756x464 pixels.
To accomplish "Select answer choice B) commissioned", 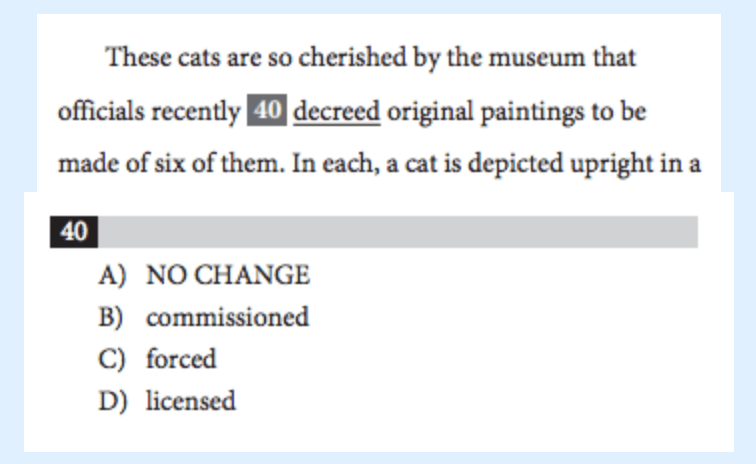I will [x=203, y=317].
